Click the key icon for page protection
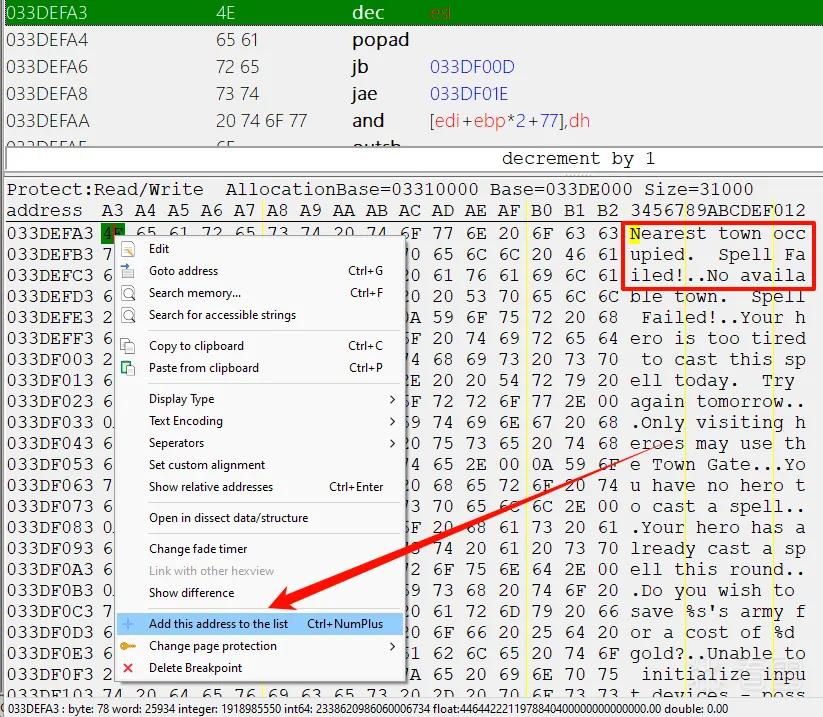 [x=128, y=646]
